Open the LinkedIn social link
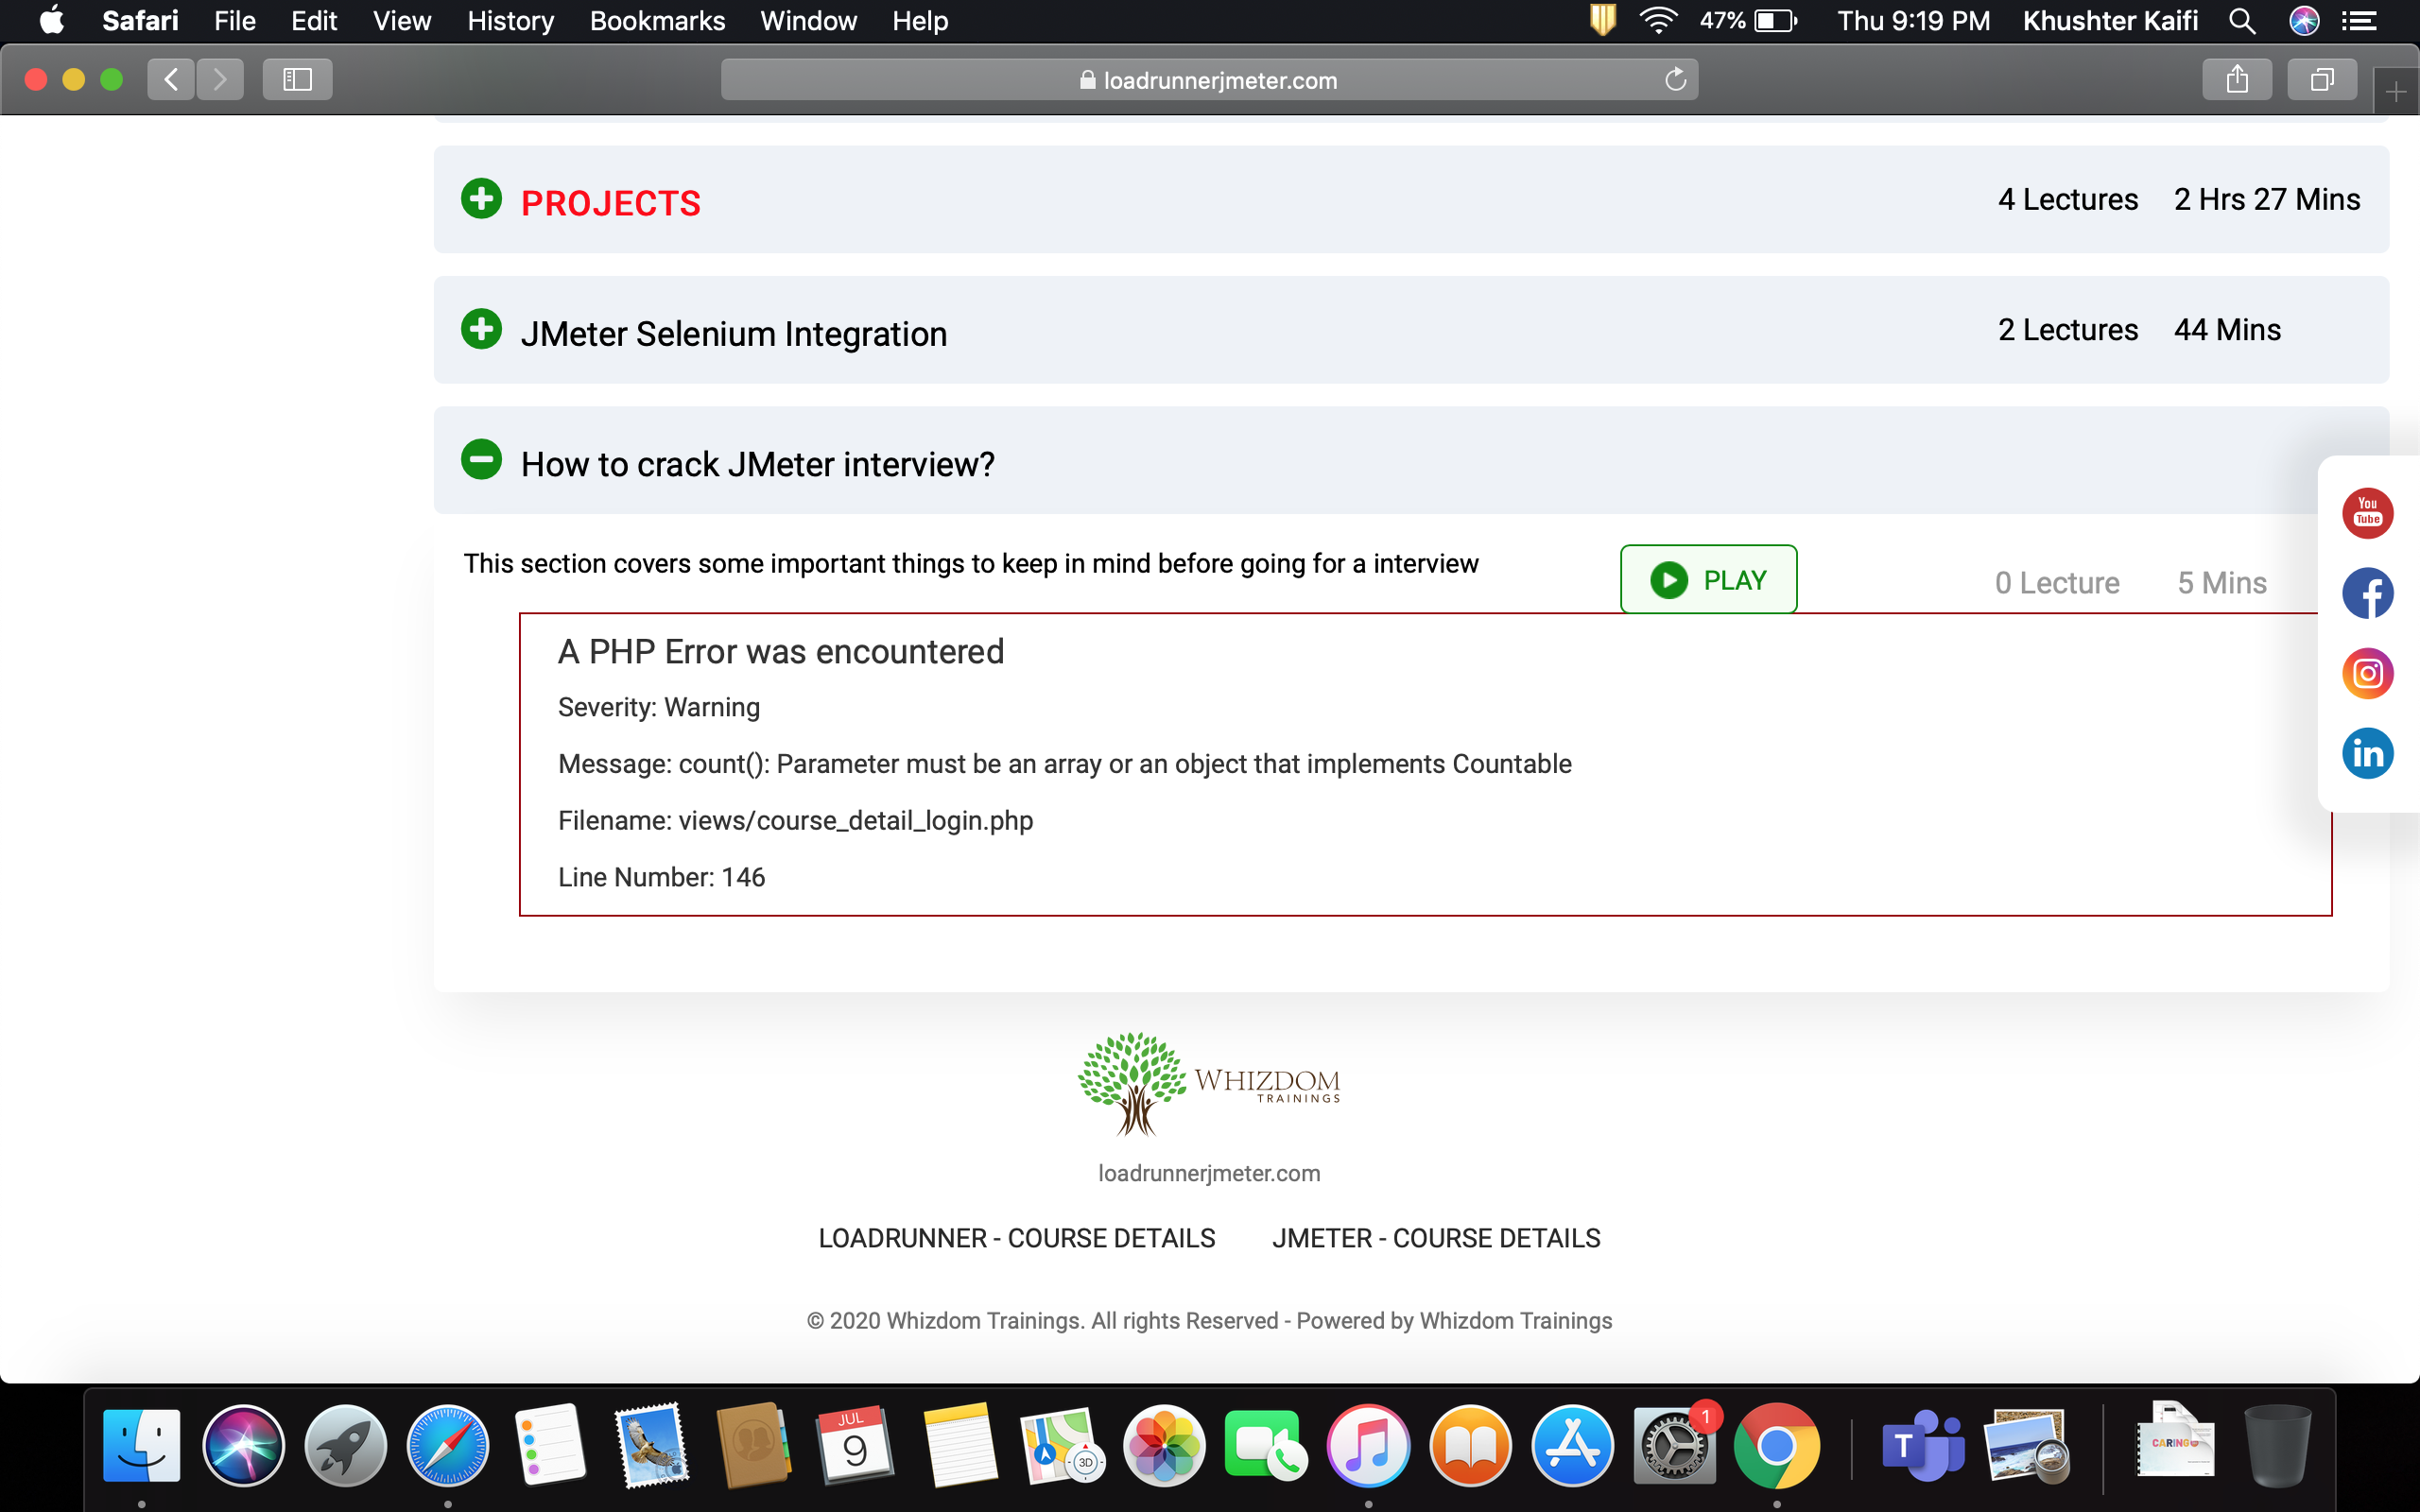This screenshot has height=1512, width=2420. (2367, 753)
